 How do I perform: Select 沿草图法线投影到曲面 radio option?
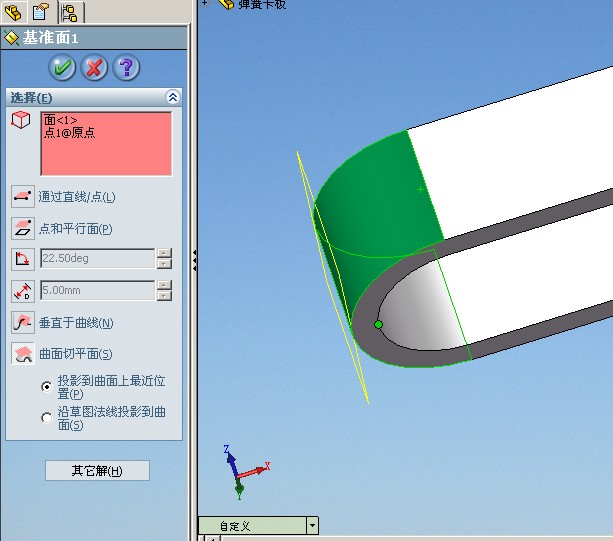(47, 418)
